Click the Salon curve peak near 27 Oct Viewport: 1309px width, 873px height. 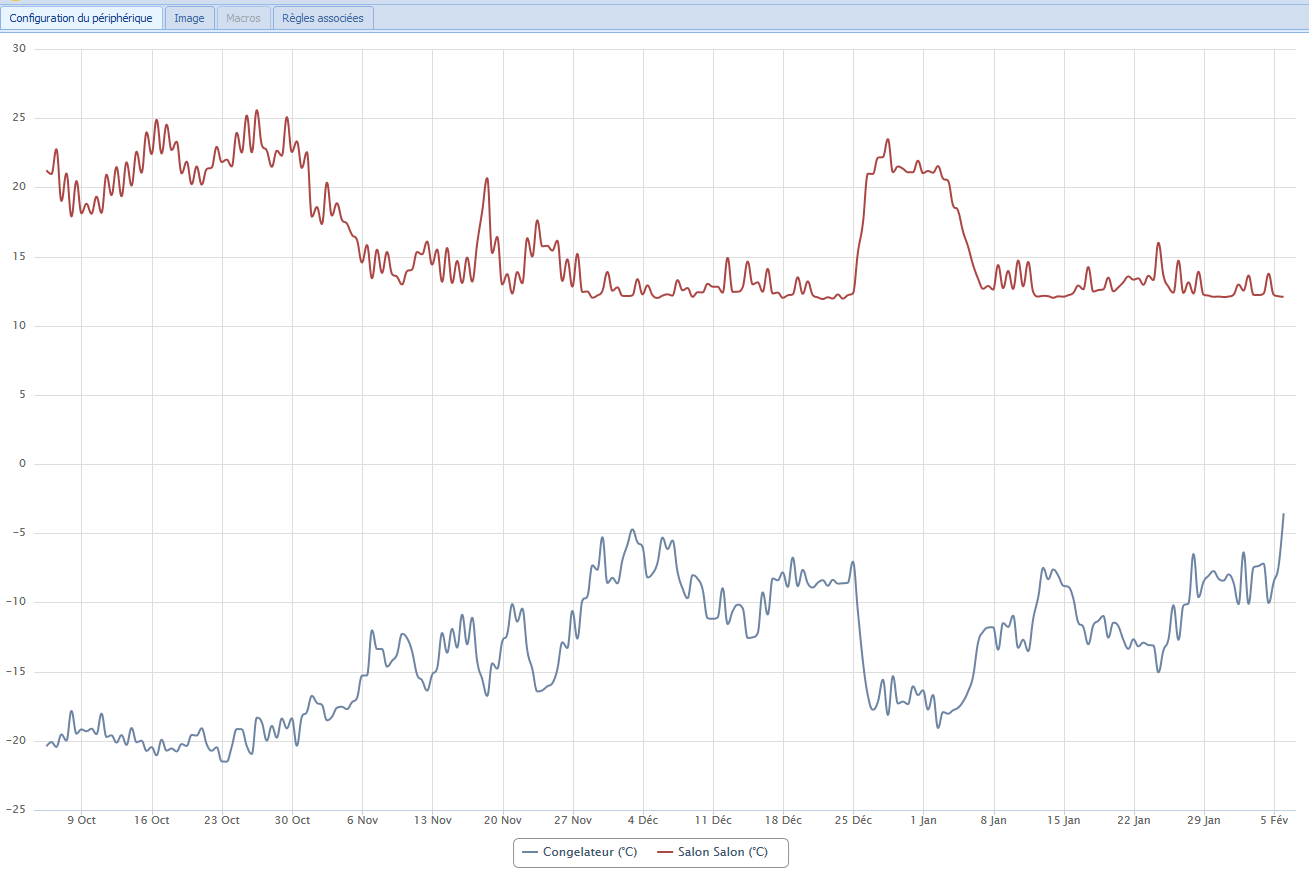point(257,111)
